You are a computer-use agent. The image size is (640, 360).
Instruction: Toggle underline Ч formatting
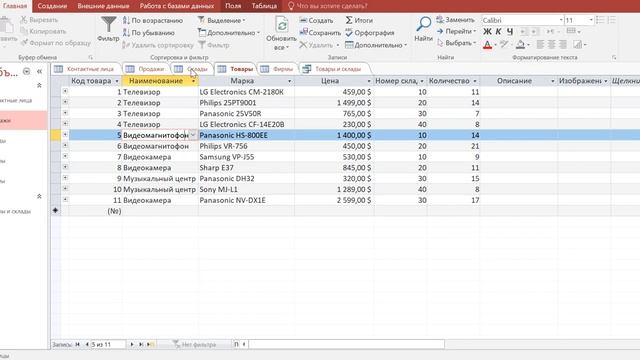pos(510,31)
